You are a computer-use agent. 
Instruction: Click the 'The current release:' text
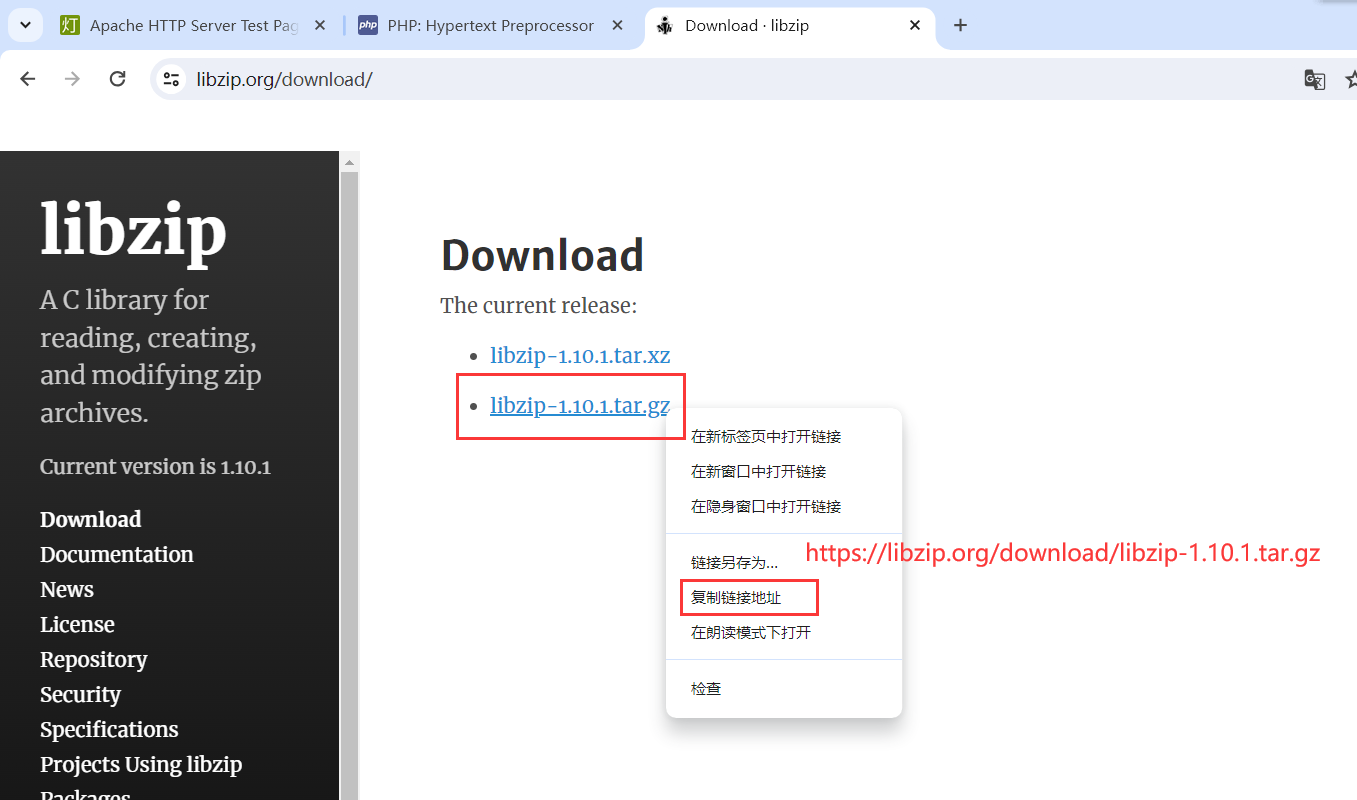click(x=539, y=305)
